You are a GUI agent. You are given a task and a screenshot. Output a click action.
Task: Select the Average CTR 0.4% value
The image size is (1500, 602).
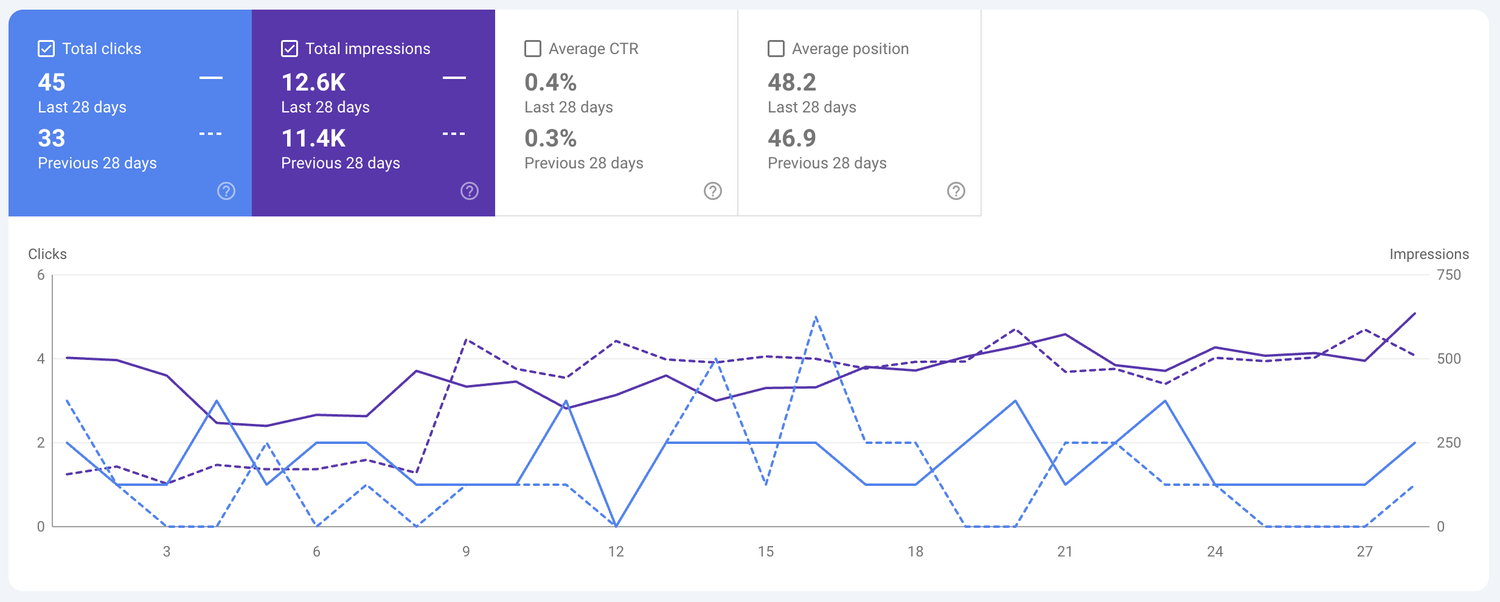(x=551, y=82)
